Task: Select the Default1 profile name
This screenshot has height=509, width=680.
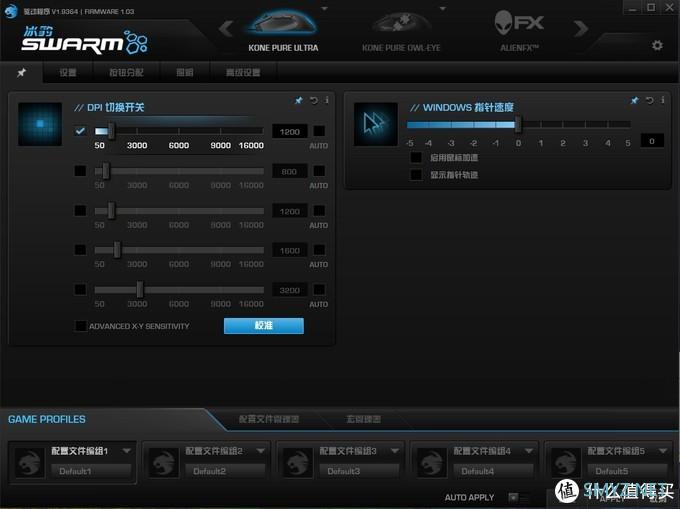Action: coord(91,471)
